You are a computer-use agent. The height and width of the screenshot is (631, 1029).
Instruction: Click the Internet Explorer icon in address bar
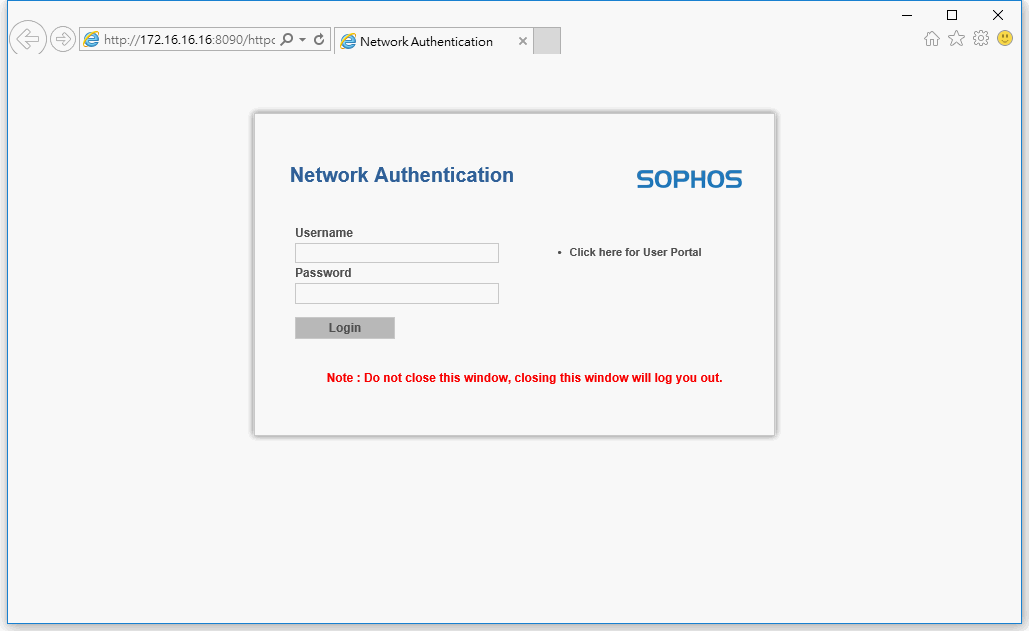[x=91, y=39]
